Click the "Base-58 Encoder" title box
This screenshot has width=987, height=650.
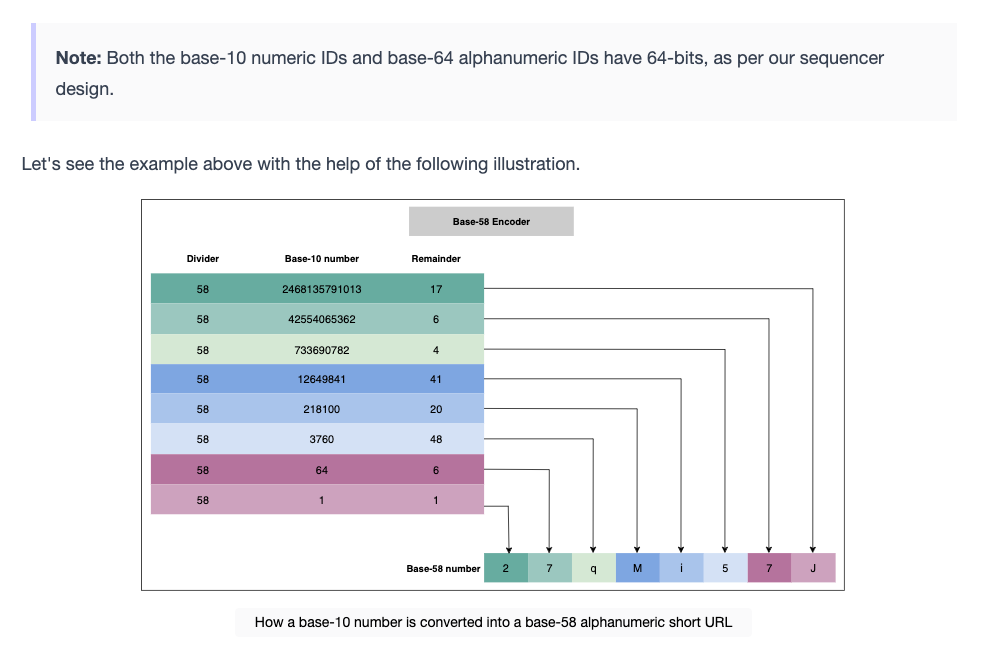[x=491, y=221]
